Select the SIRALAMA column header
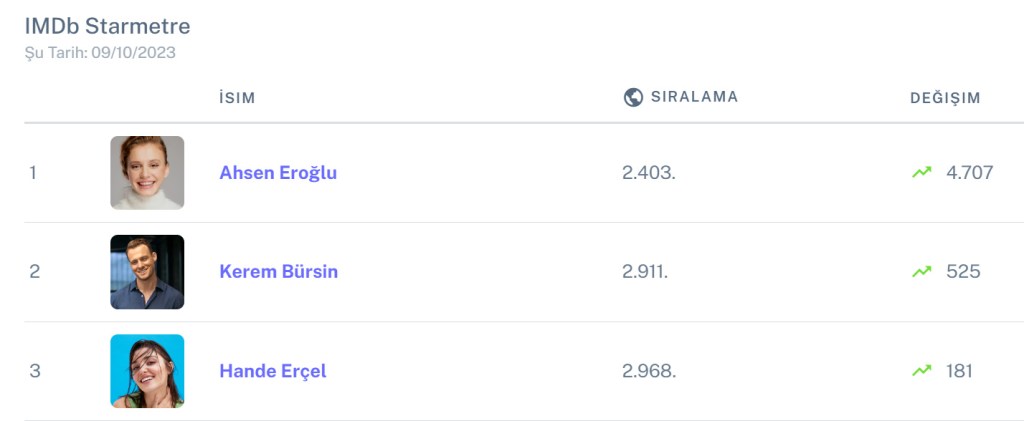Viewport: 1024px width, 421px height. (x=694, y=97)
